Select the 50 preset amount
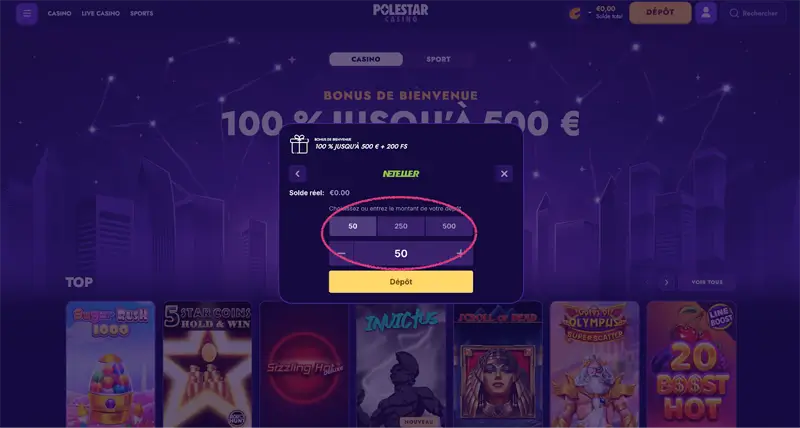 tap(353, 226)
